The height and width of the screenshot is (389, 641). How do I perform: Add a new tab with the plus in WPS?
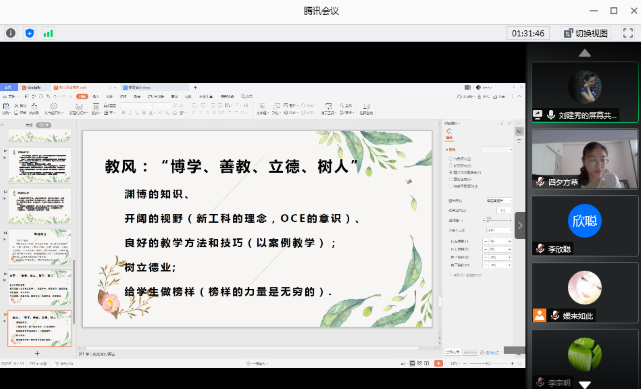point(195,87)
